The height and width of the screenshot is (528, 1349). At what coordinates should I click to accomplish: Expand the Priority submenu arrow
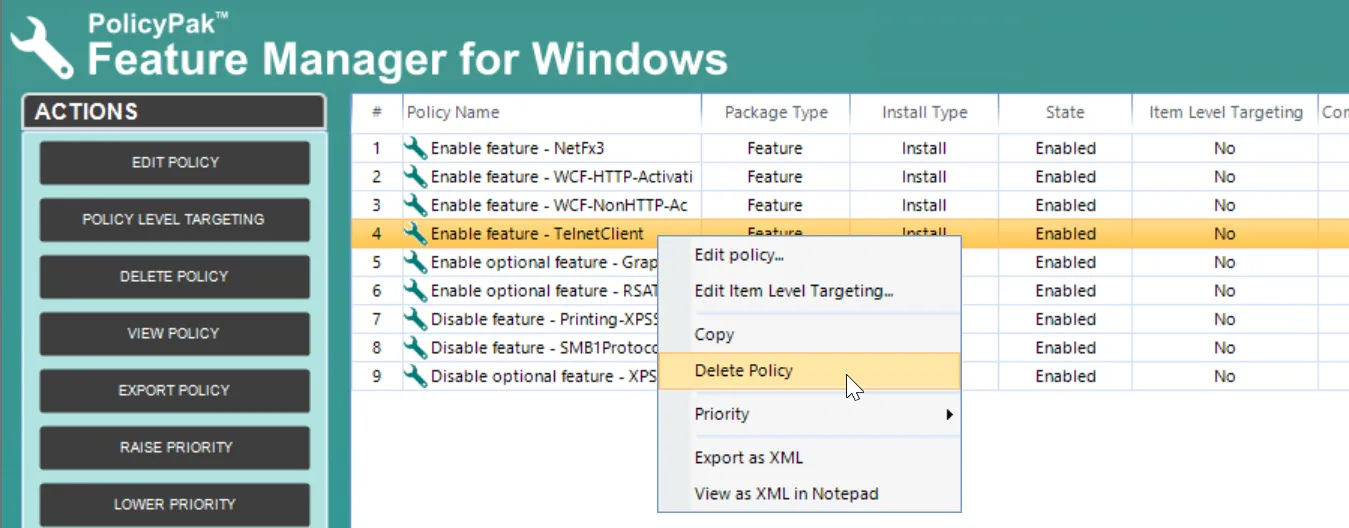point(949,414)
